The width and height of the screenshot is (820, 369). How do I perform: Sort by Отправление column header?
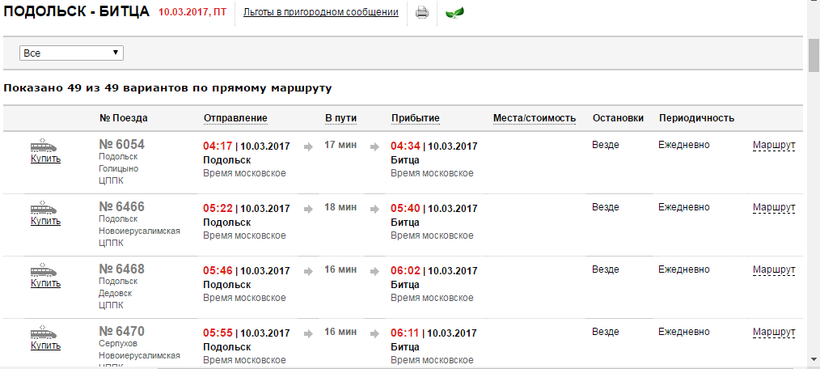coord(235,118)
